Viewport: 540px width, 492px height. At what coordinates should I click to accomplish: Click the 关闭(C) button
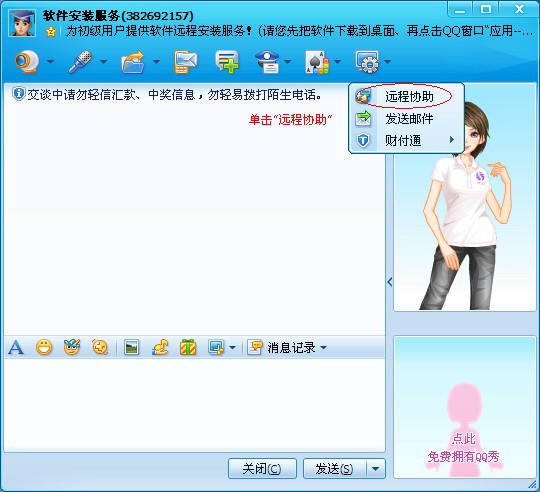[x=262, y=469]
